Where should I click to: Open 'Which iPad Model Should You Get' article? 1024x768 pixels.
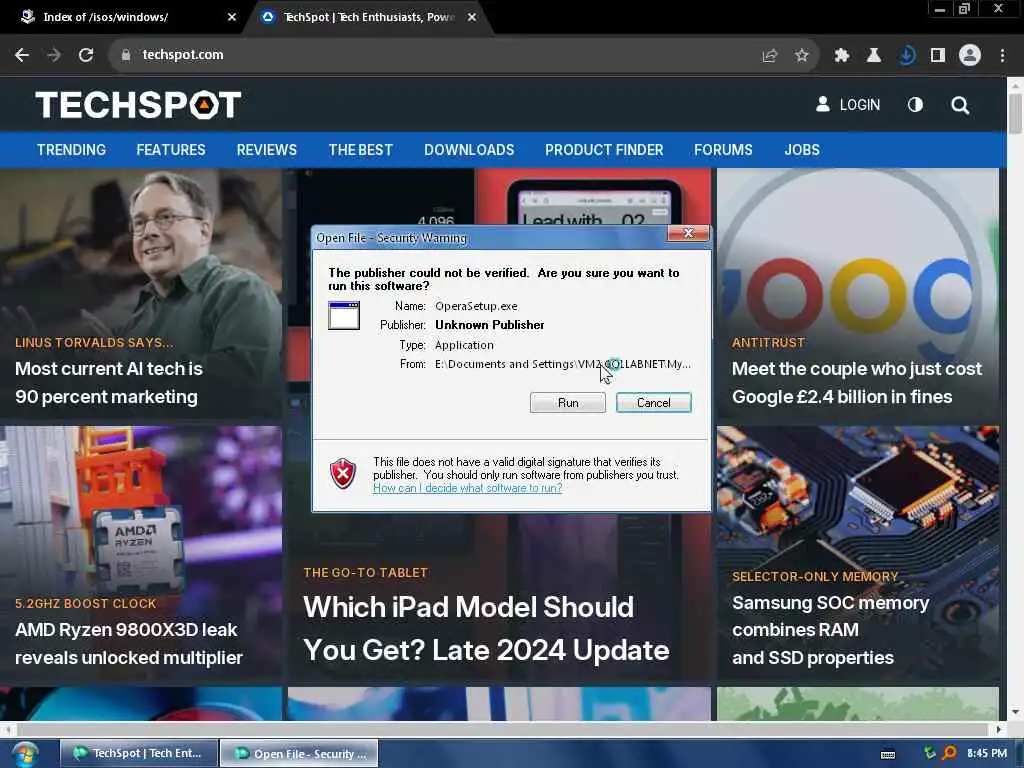486,628
